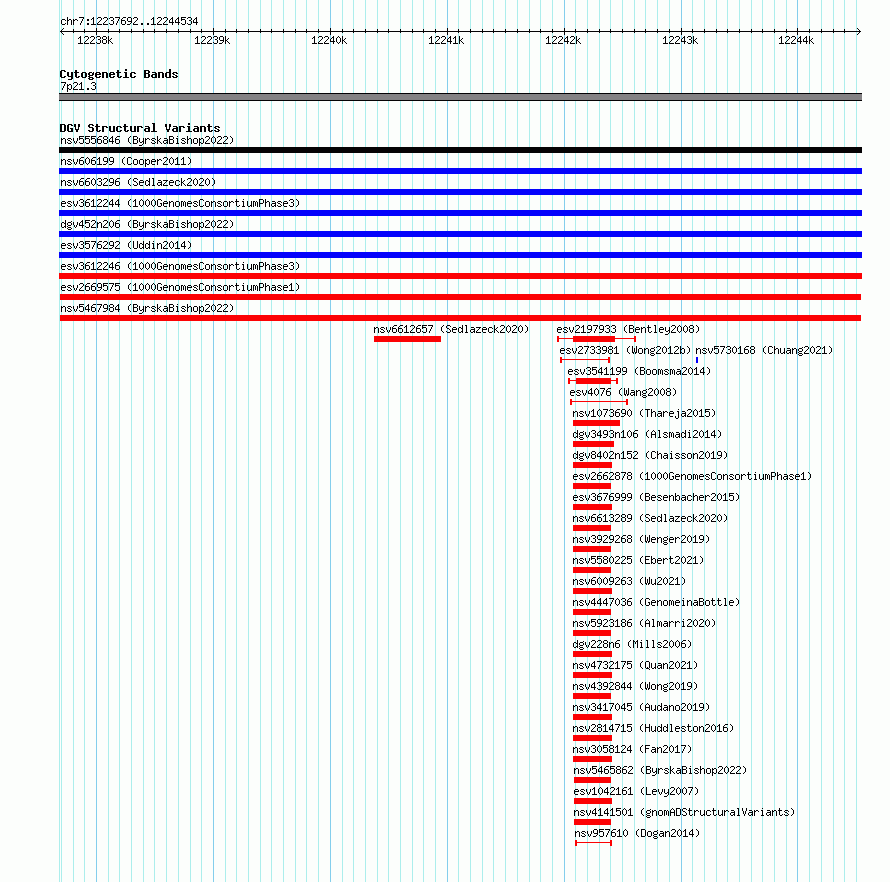This screenshot has height=882, width=890.
Task: Click the blue bar under nsv606199
Action: 460,171
